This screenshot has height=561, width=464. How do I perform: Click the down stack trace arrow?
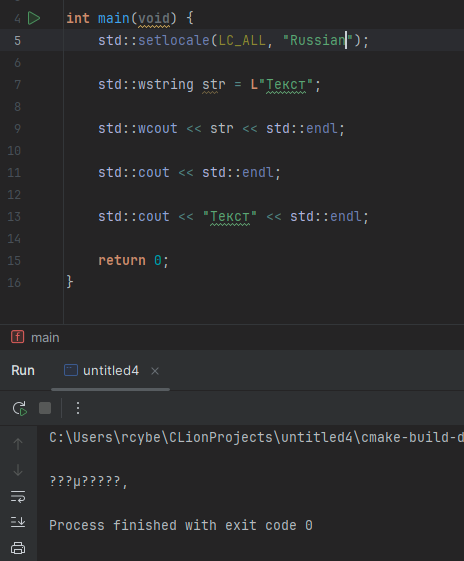pyautogui.click(x=18, y=470)
